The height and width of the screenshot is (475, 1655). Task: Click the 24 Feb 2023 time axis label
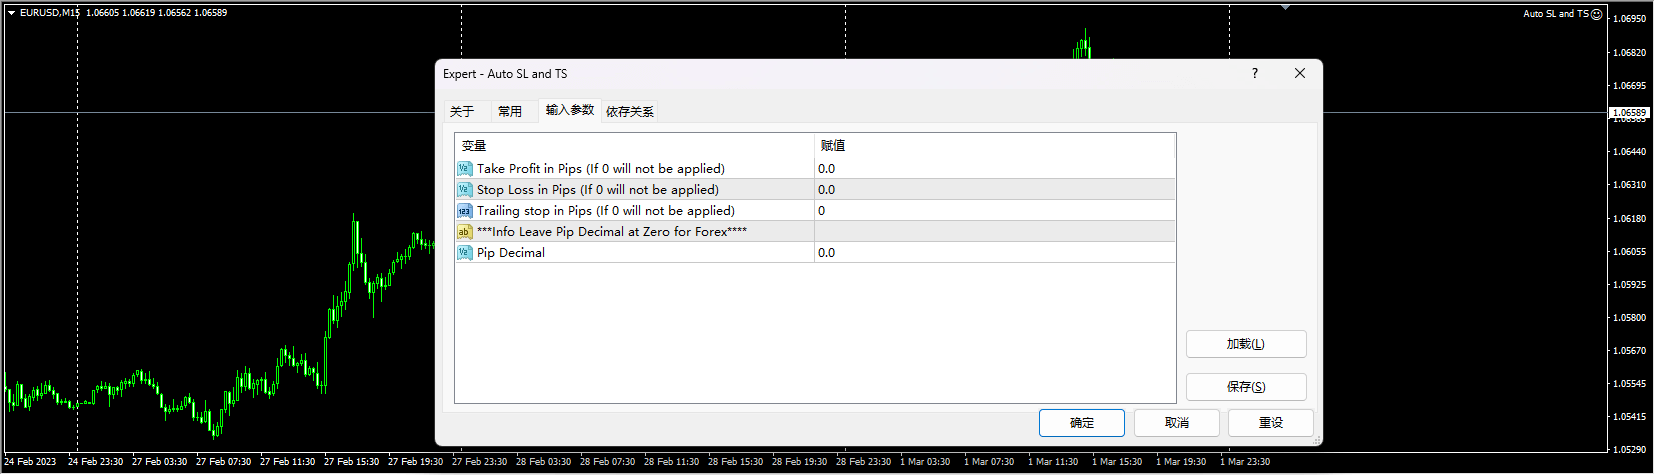(30, 462)
